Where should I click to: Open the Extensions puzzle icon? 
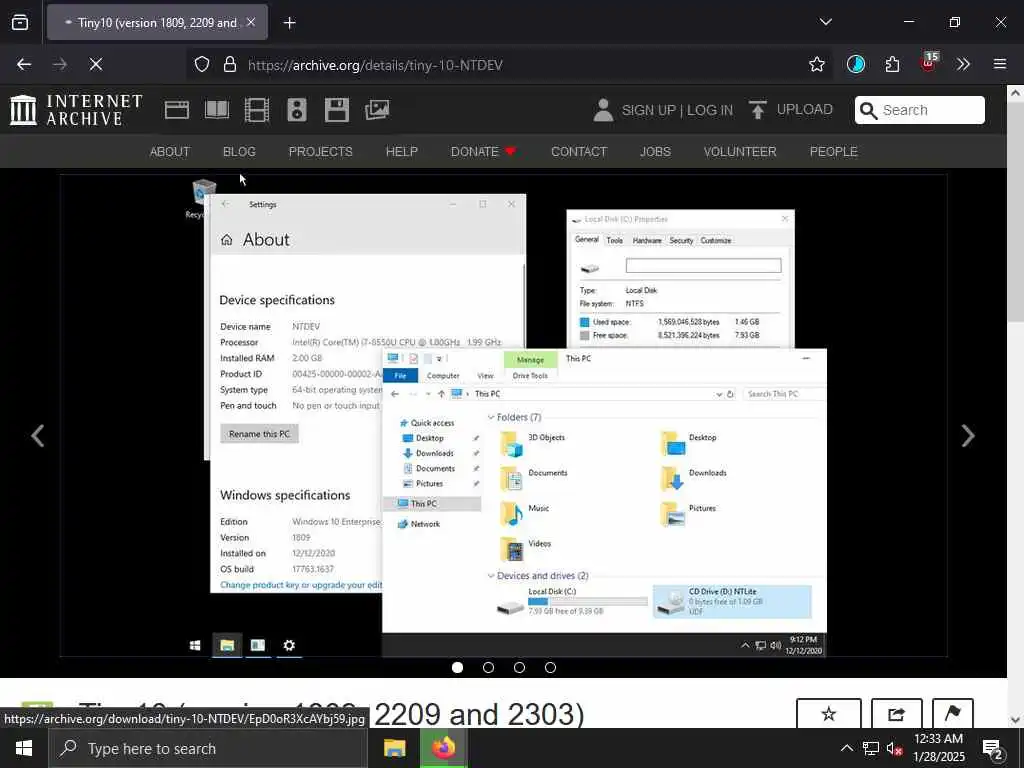[892, 64]
